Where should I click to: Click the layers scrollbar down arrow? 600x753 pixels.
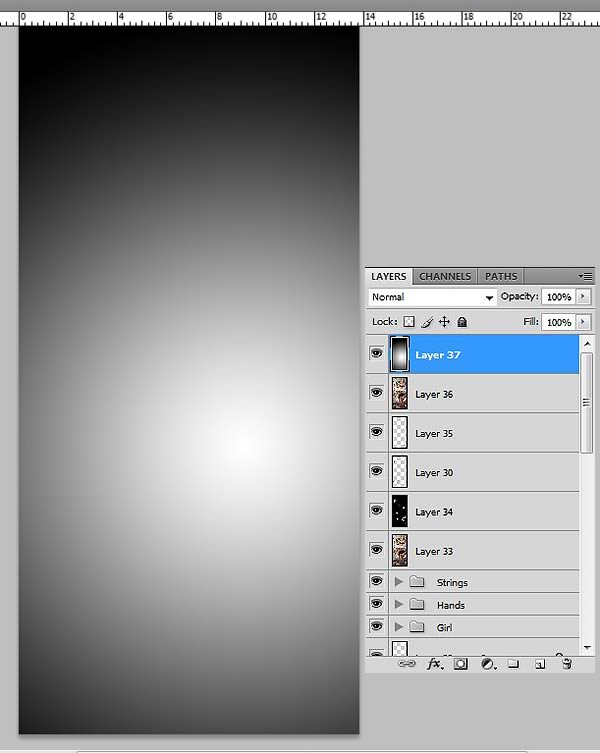coord(587,647)
